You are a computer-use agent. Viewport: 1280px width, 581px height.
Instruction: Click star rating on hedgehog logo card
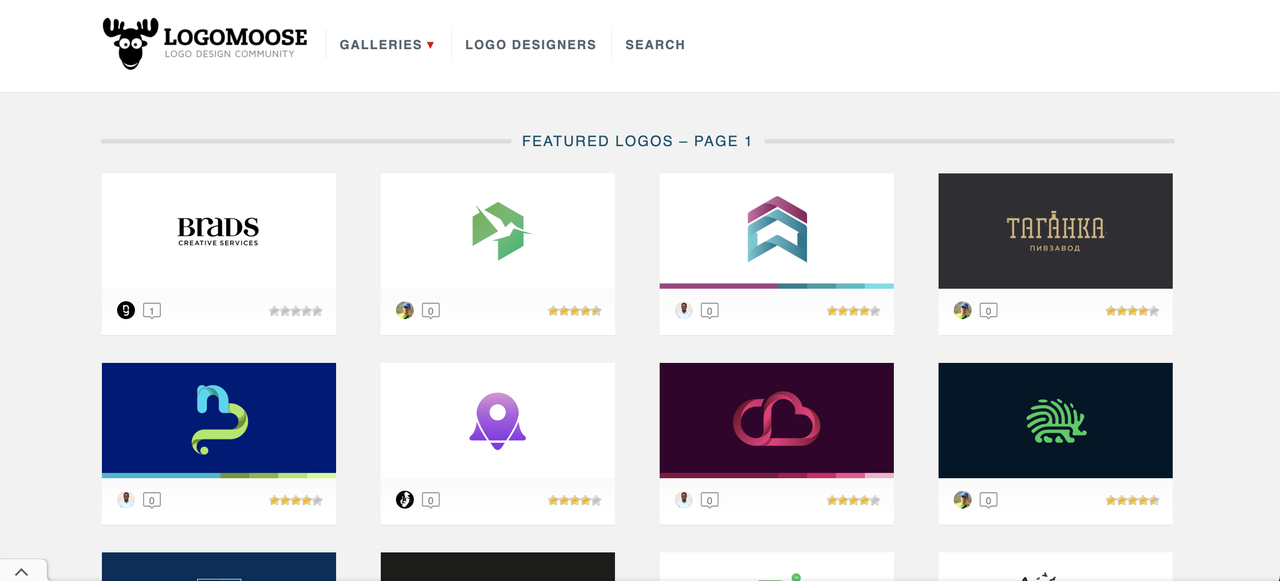1132,500
